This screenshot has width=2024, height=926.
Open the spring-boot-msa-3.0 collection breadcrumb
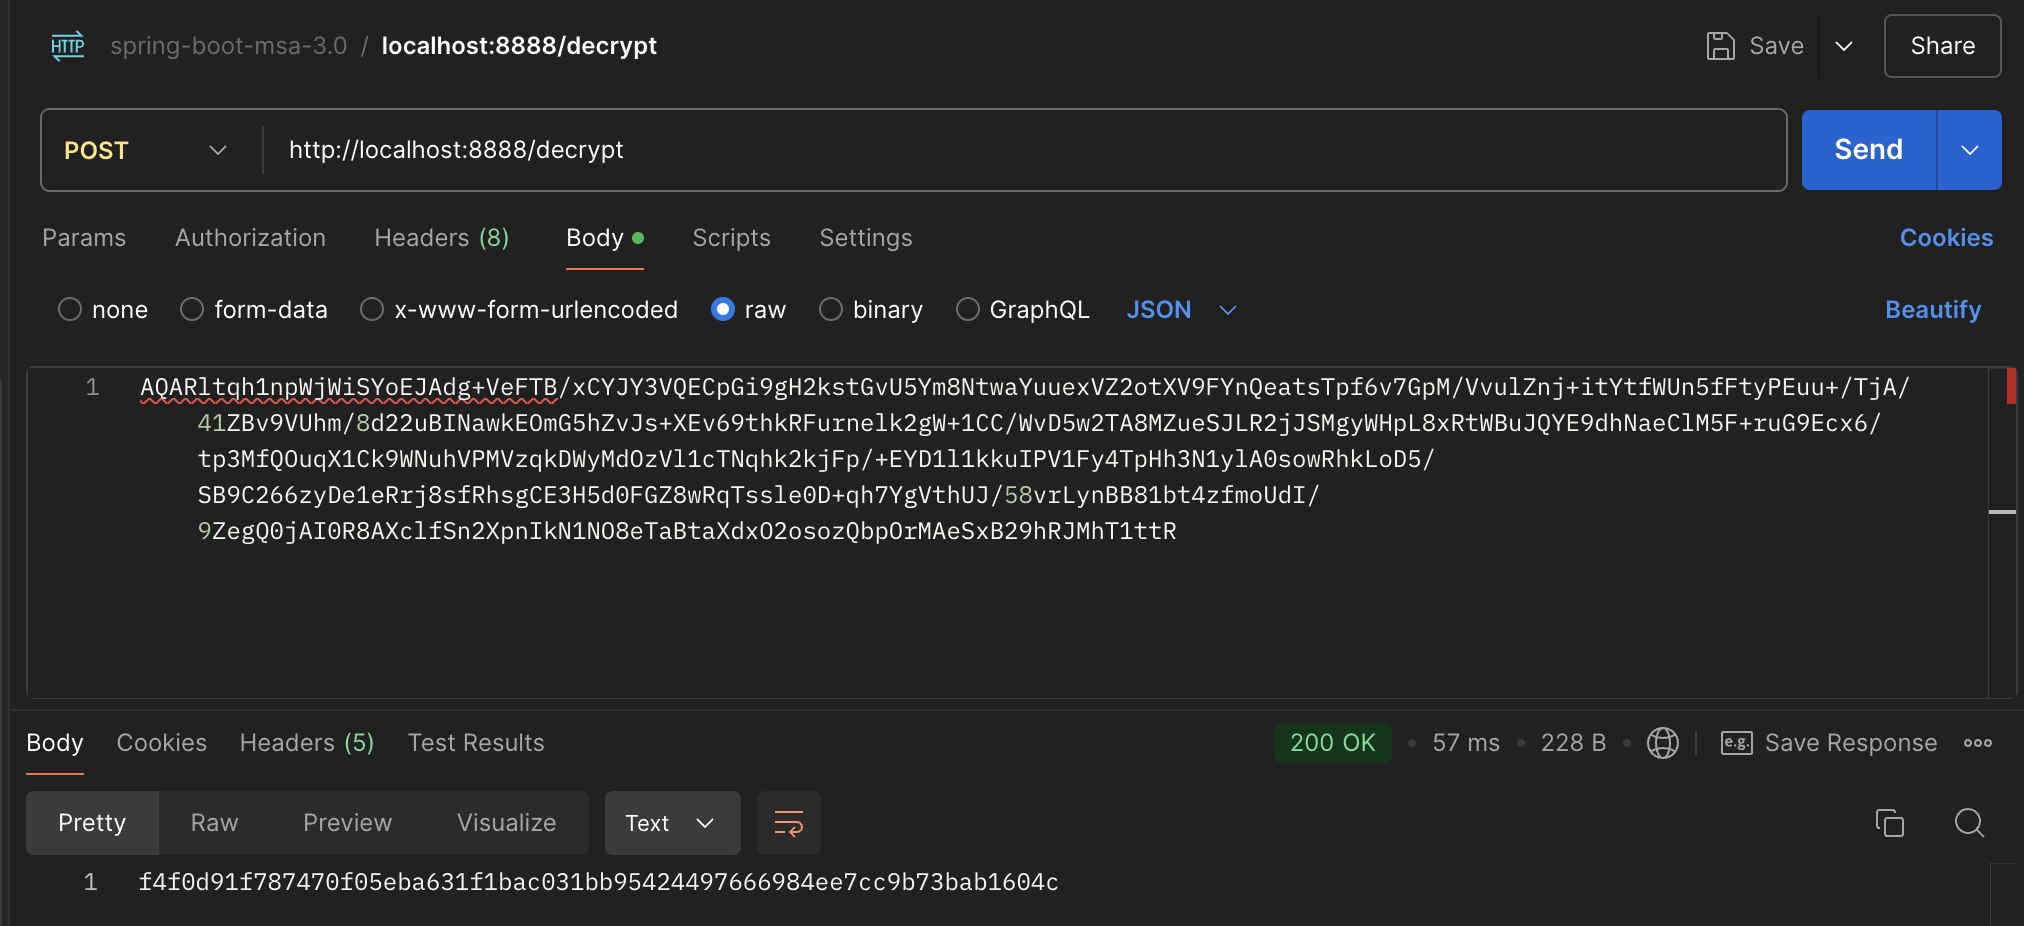(228, 46)
